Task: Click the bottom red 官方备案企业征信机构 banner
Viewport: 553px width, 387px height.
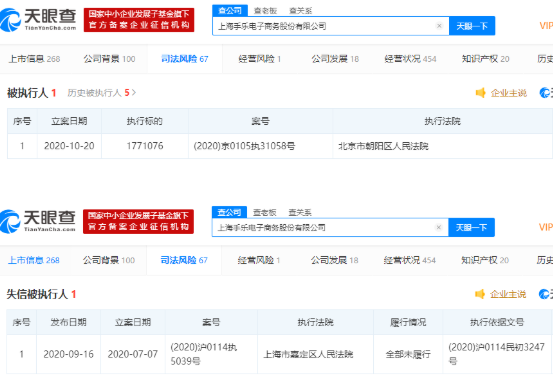Action: click(138, 222)
